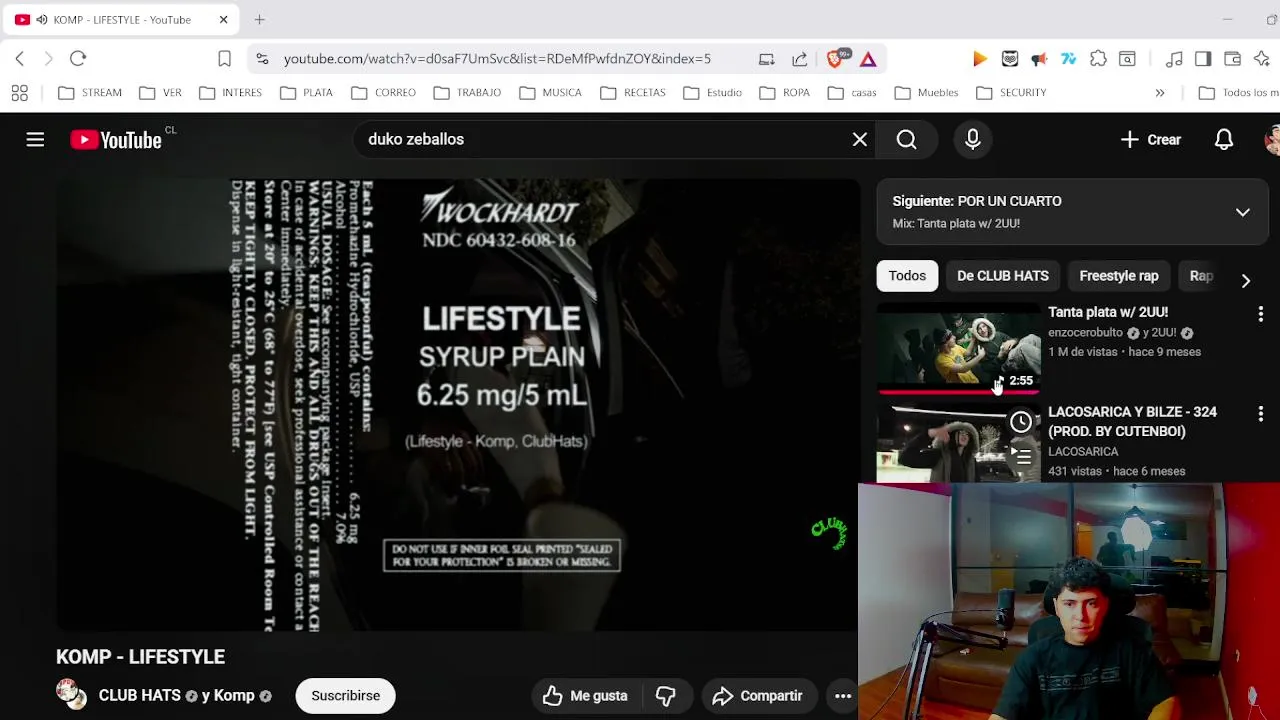1280x720 pixels.
Task: Submit search with the magnifier button
Action: [906, 140]
